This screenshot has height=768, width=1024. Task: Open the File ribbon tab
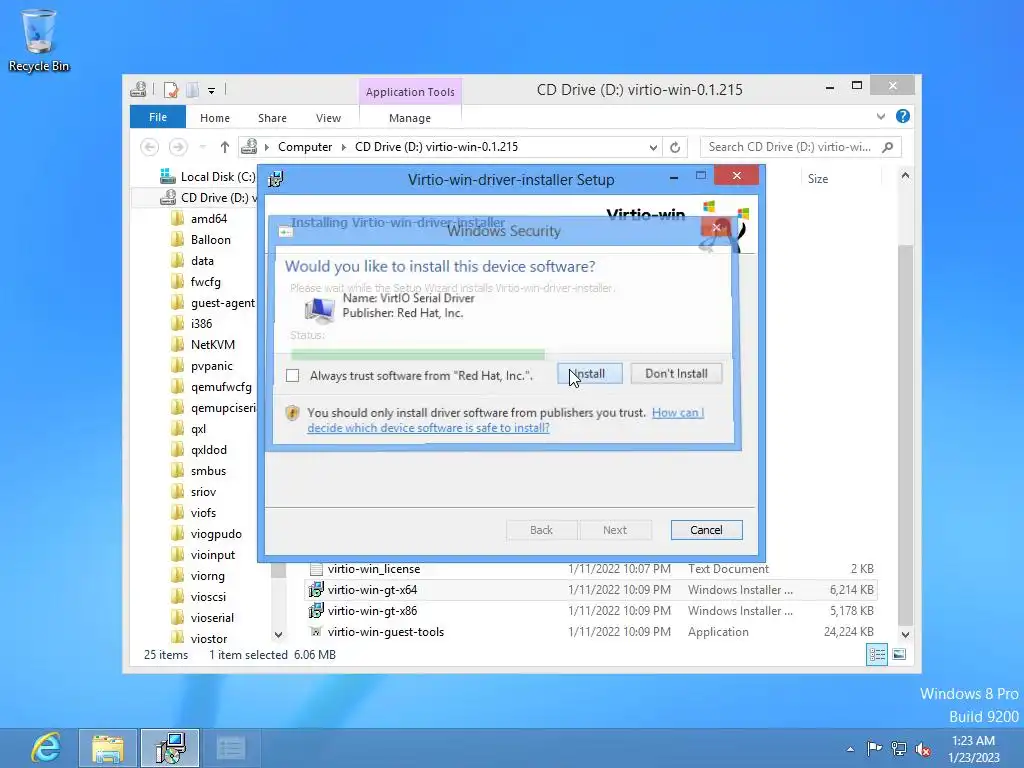pos(158,117)
